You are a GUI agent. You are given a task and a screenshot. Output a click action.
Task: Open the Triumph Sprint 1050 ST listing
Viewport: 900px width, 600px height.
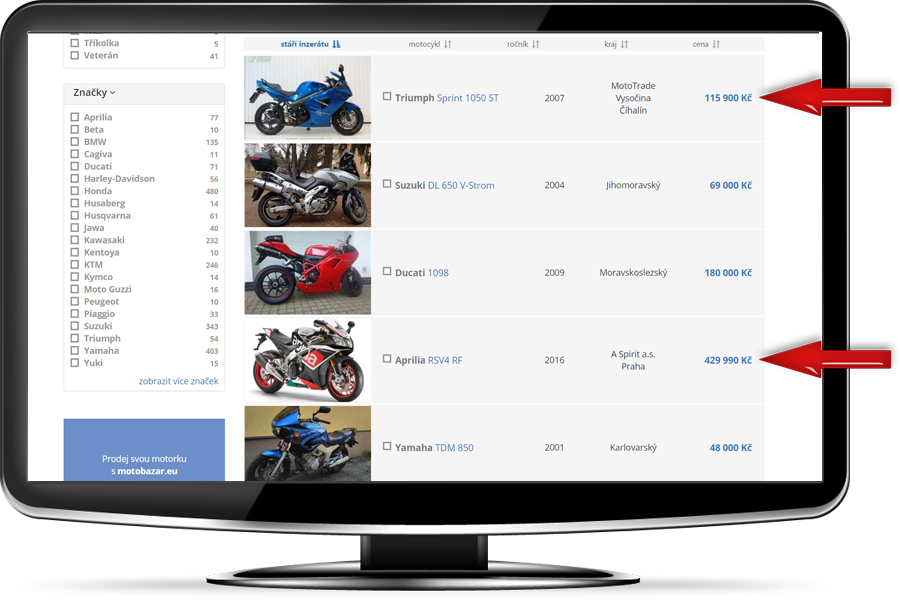(447, 98)
